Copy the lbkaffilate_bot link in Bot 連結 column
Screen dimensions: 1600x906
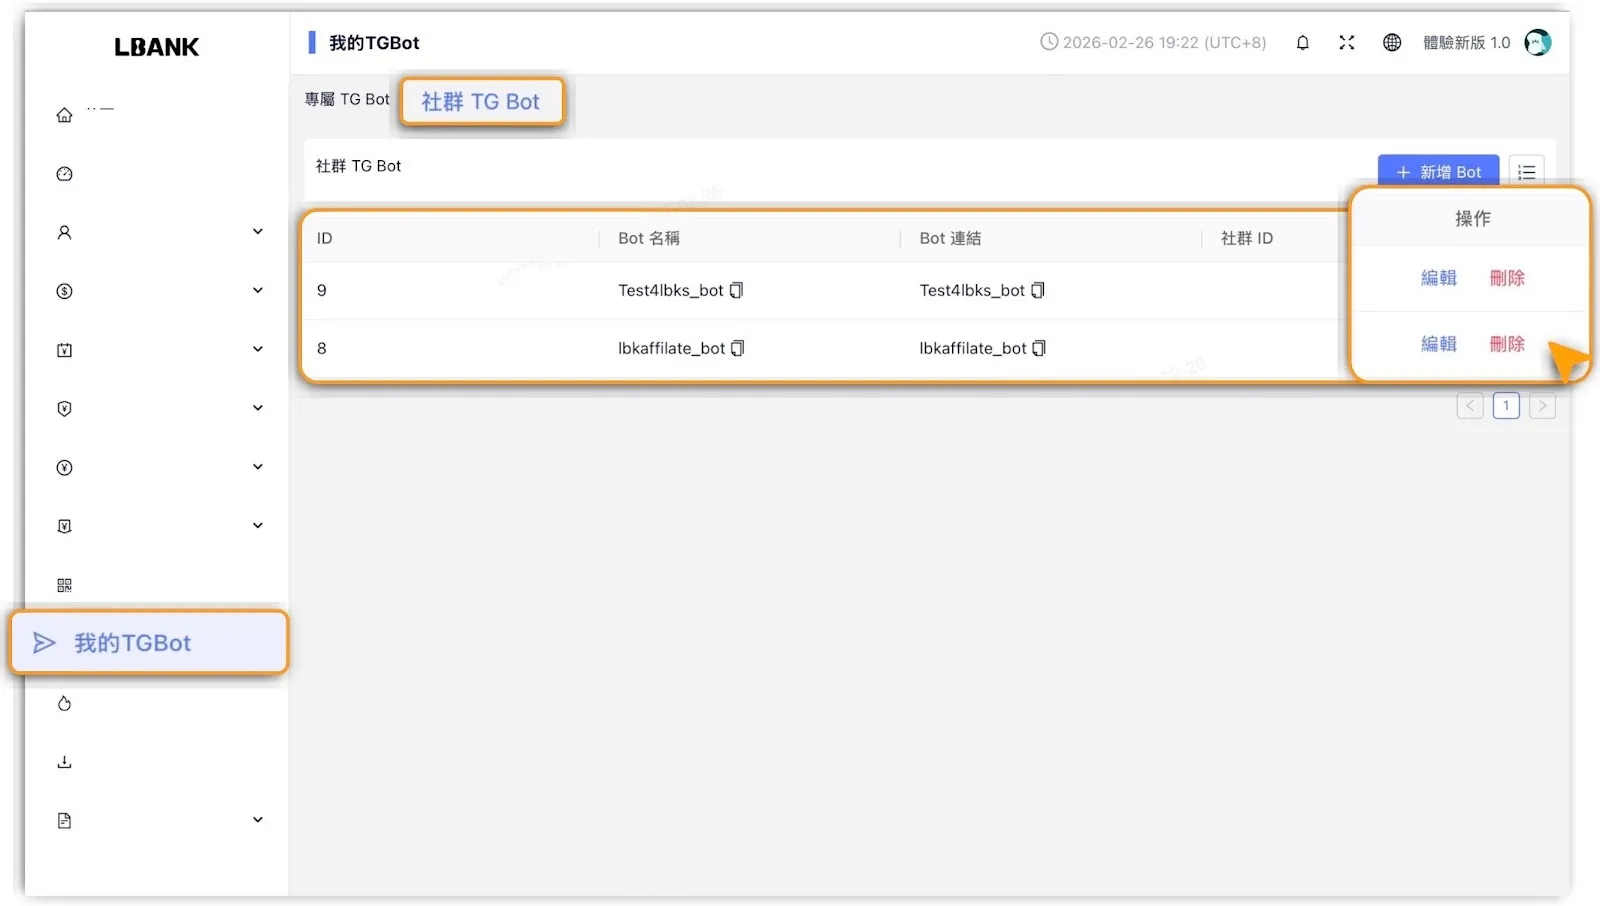tap(1039, 349)
